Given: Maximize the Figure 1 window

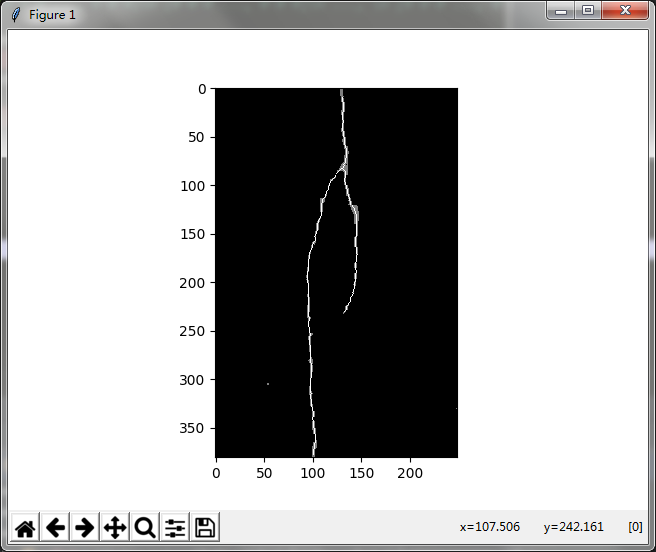Looking at the screenshot, I should (588, 10).
